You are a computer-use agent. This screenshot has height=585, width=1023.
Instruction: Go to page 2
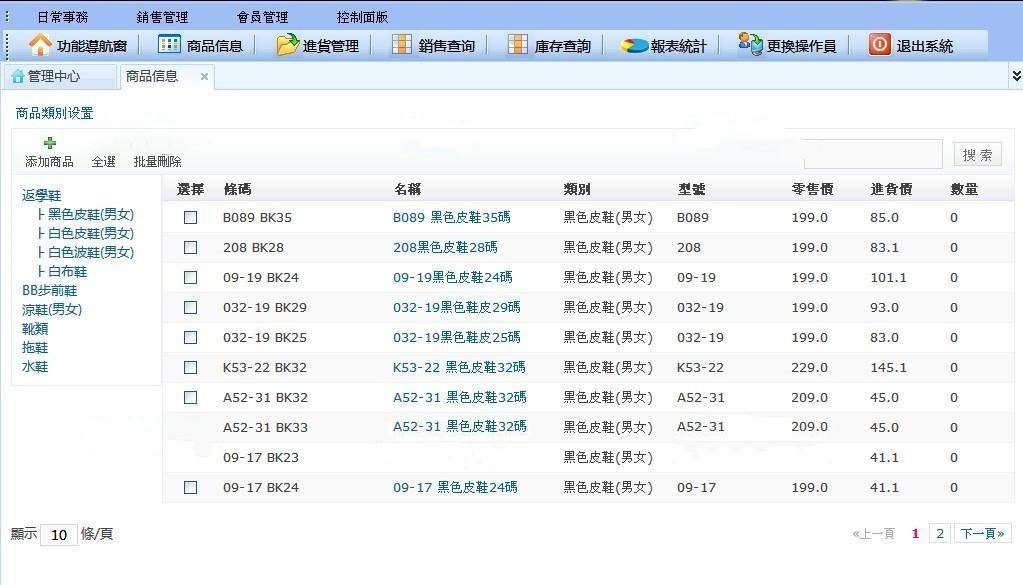[939, 533]
